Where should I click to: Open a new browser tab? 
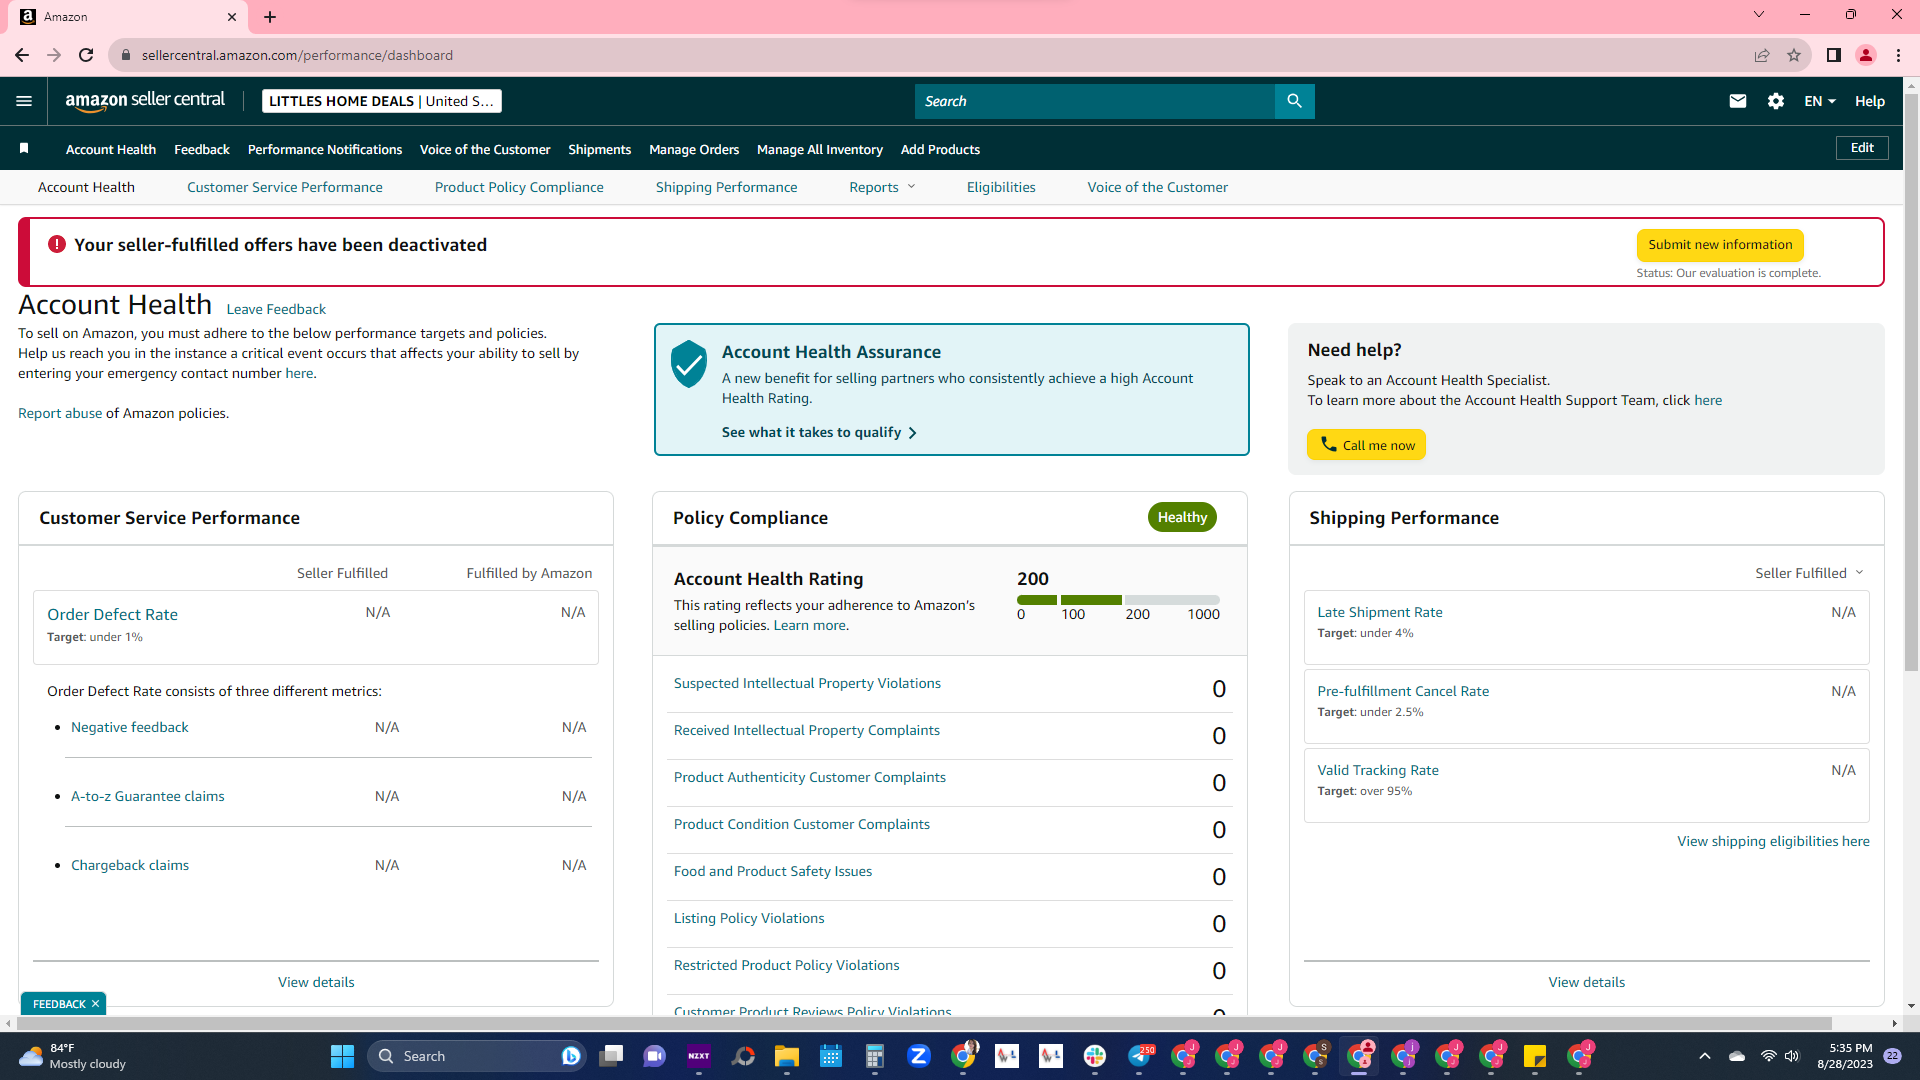tap(270, 17)
